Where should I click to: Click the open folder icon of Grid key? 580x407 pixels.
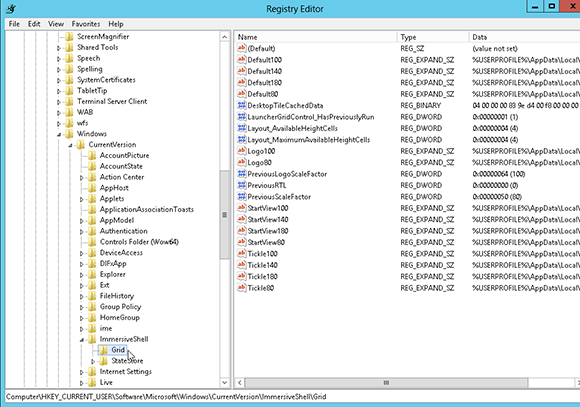104,350
